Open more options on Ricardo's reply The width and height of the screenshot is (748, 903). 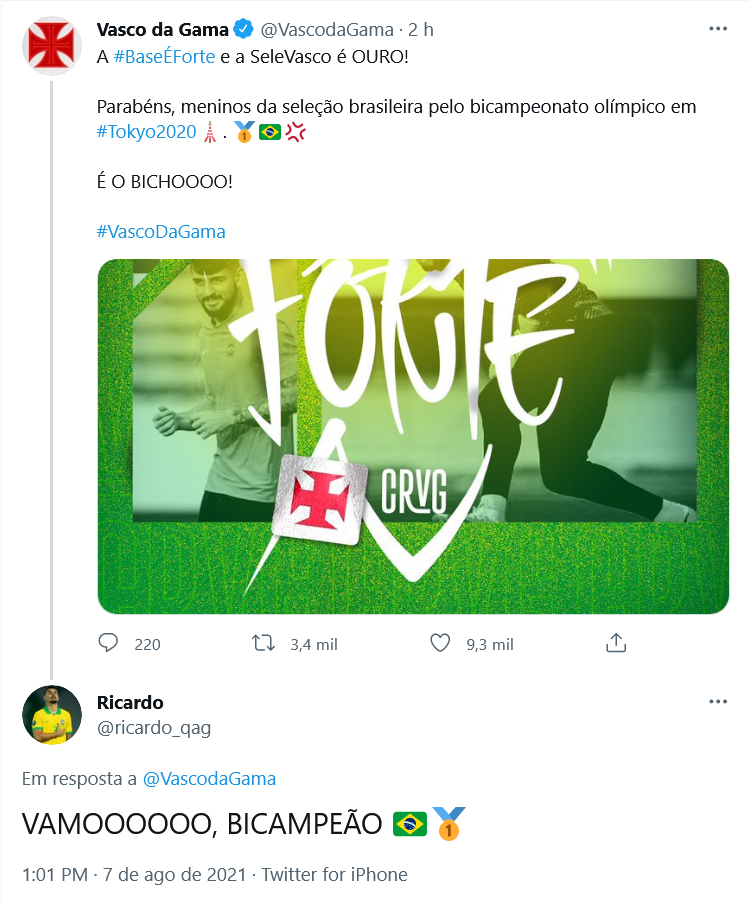pyautogui.click(x=717, y=701)
